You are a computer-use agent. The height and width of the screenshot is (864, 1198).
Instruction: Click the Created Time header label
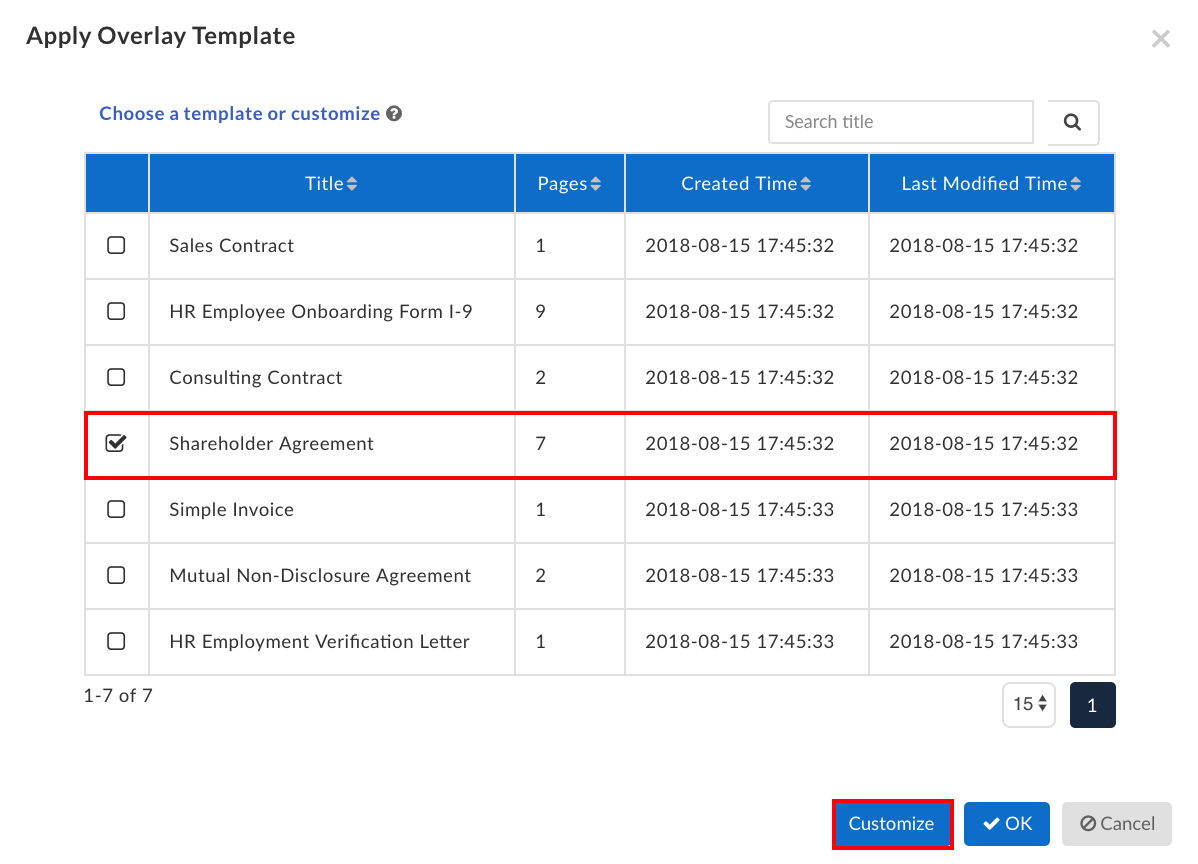click(x=740, y=184)
